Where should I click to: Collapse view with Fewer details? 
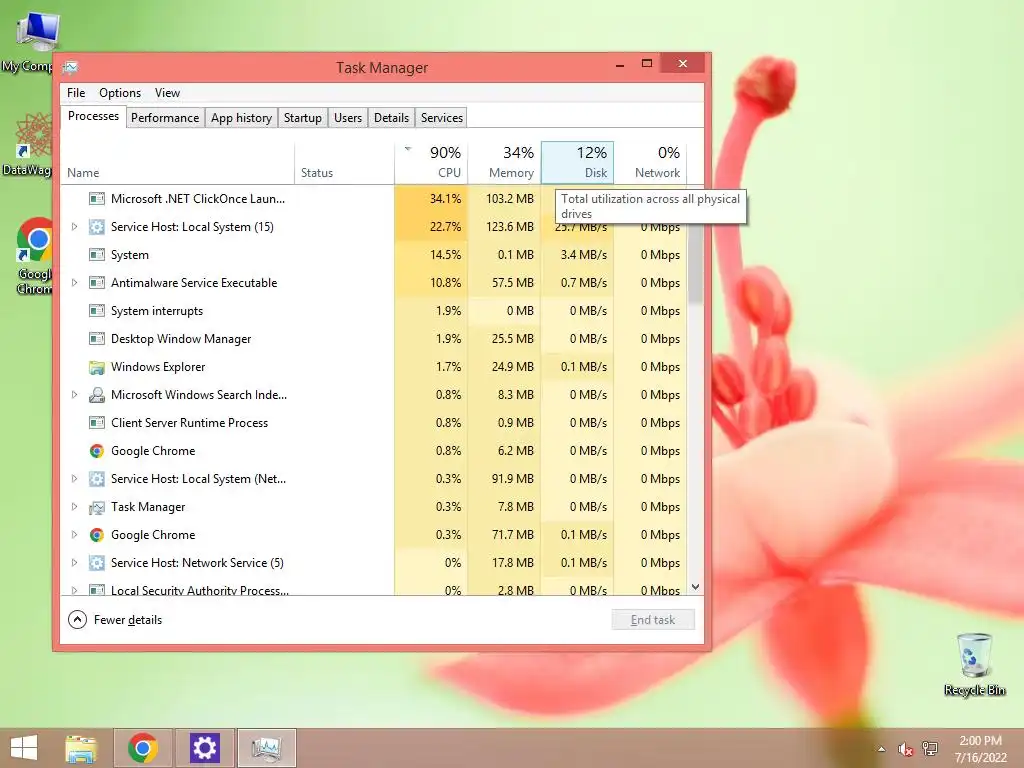[115, 620]
